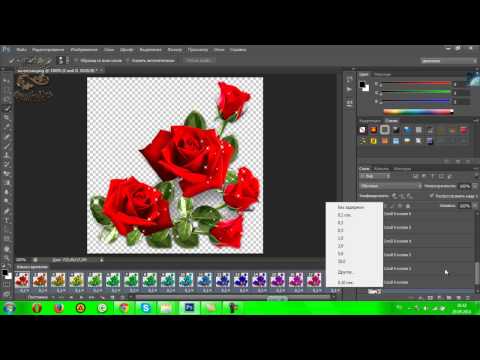Open the looping options 'Постоянно' dropdown
The height and width of the screenshot is (360, 480).
[x=39, y=297]
